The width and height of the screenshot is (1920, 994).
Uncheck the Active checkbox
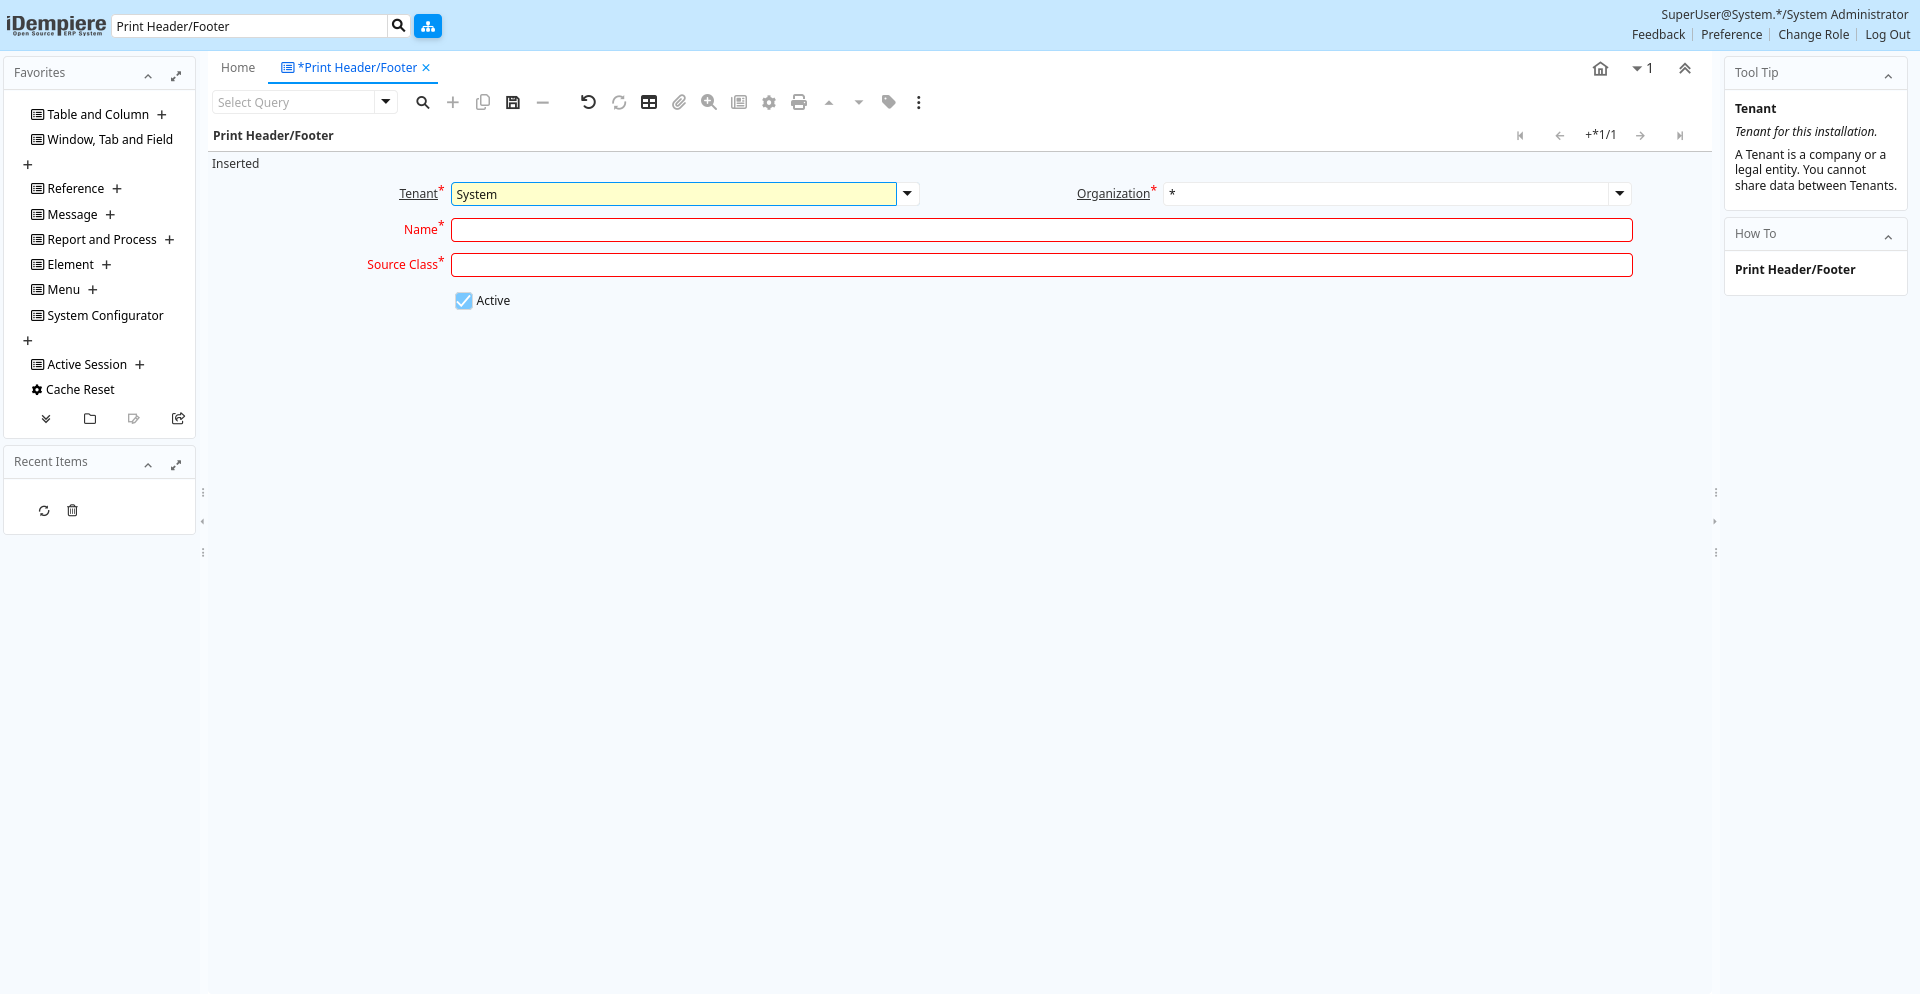pyautogui.click(x=464, y=301)
